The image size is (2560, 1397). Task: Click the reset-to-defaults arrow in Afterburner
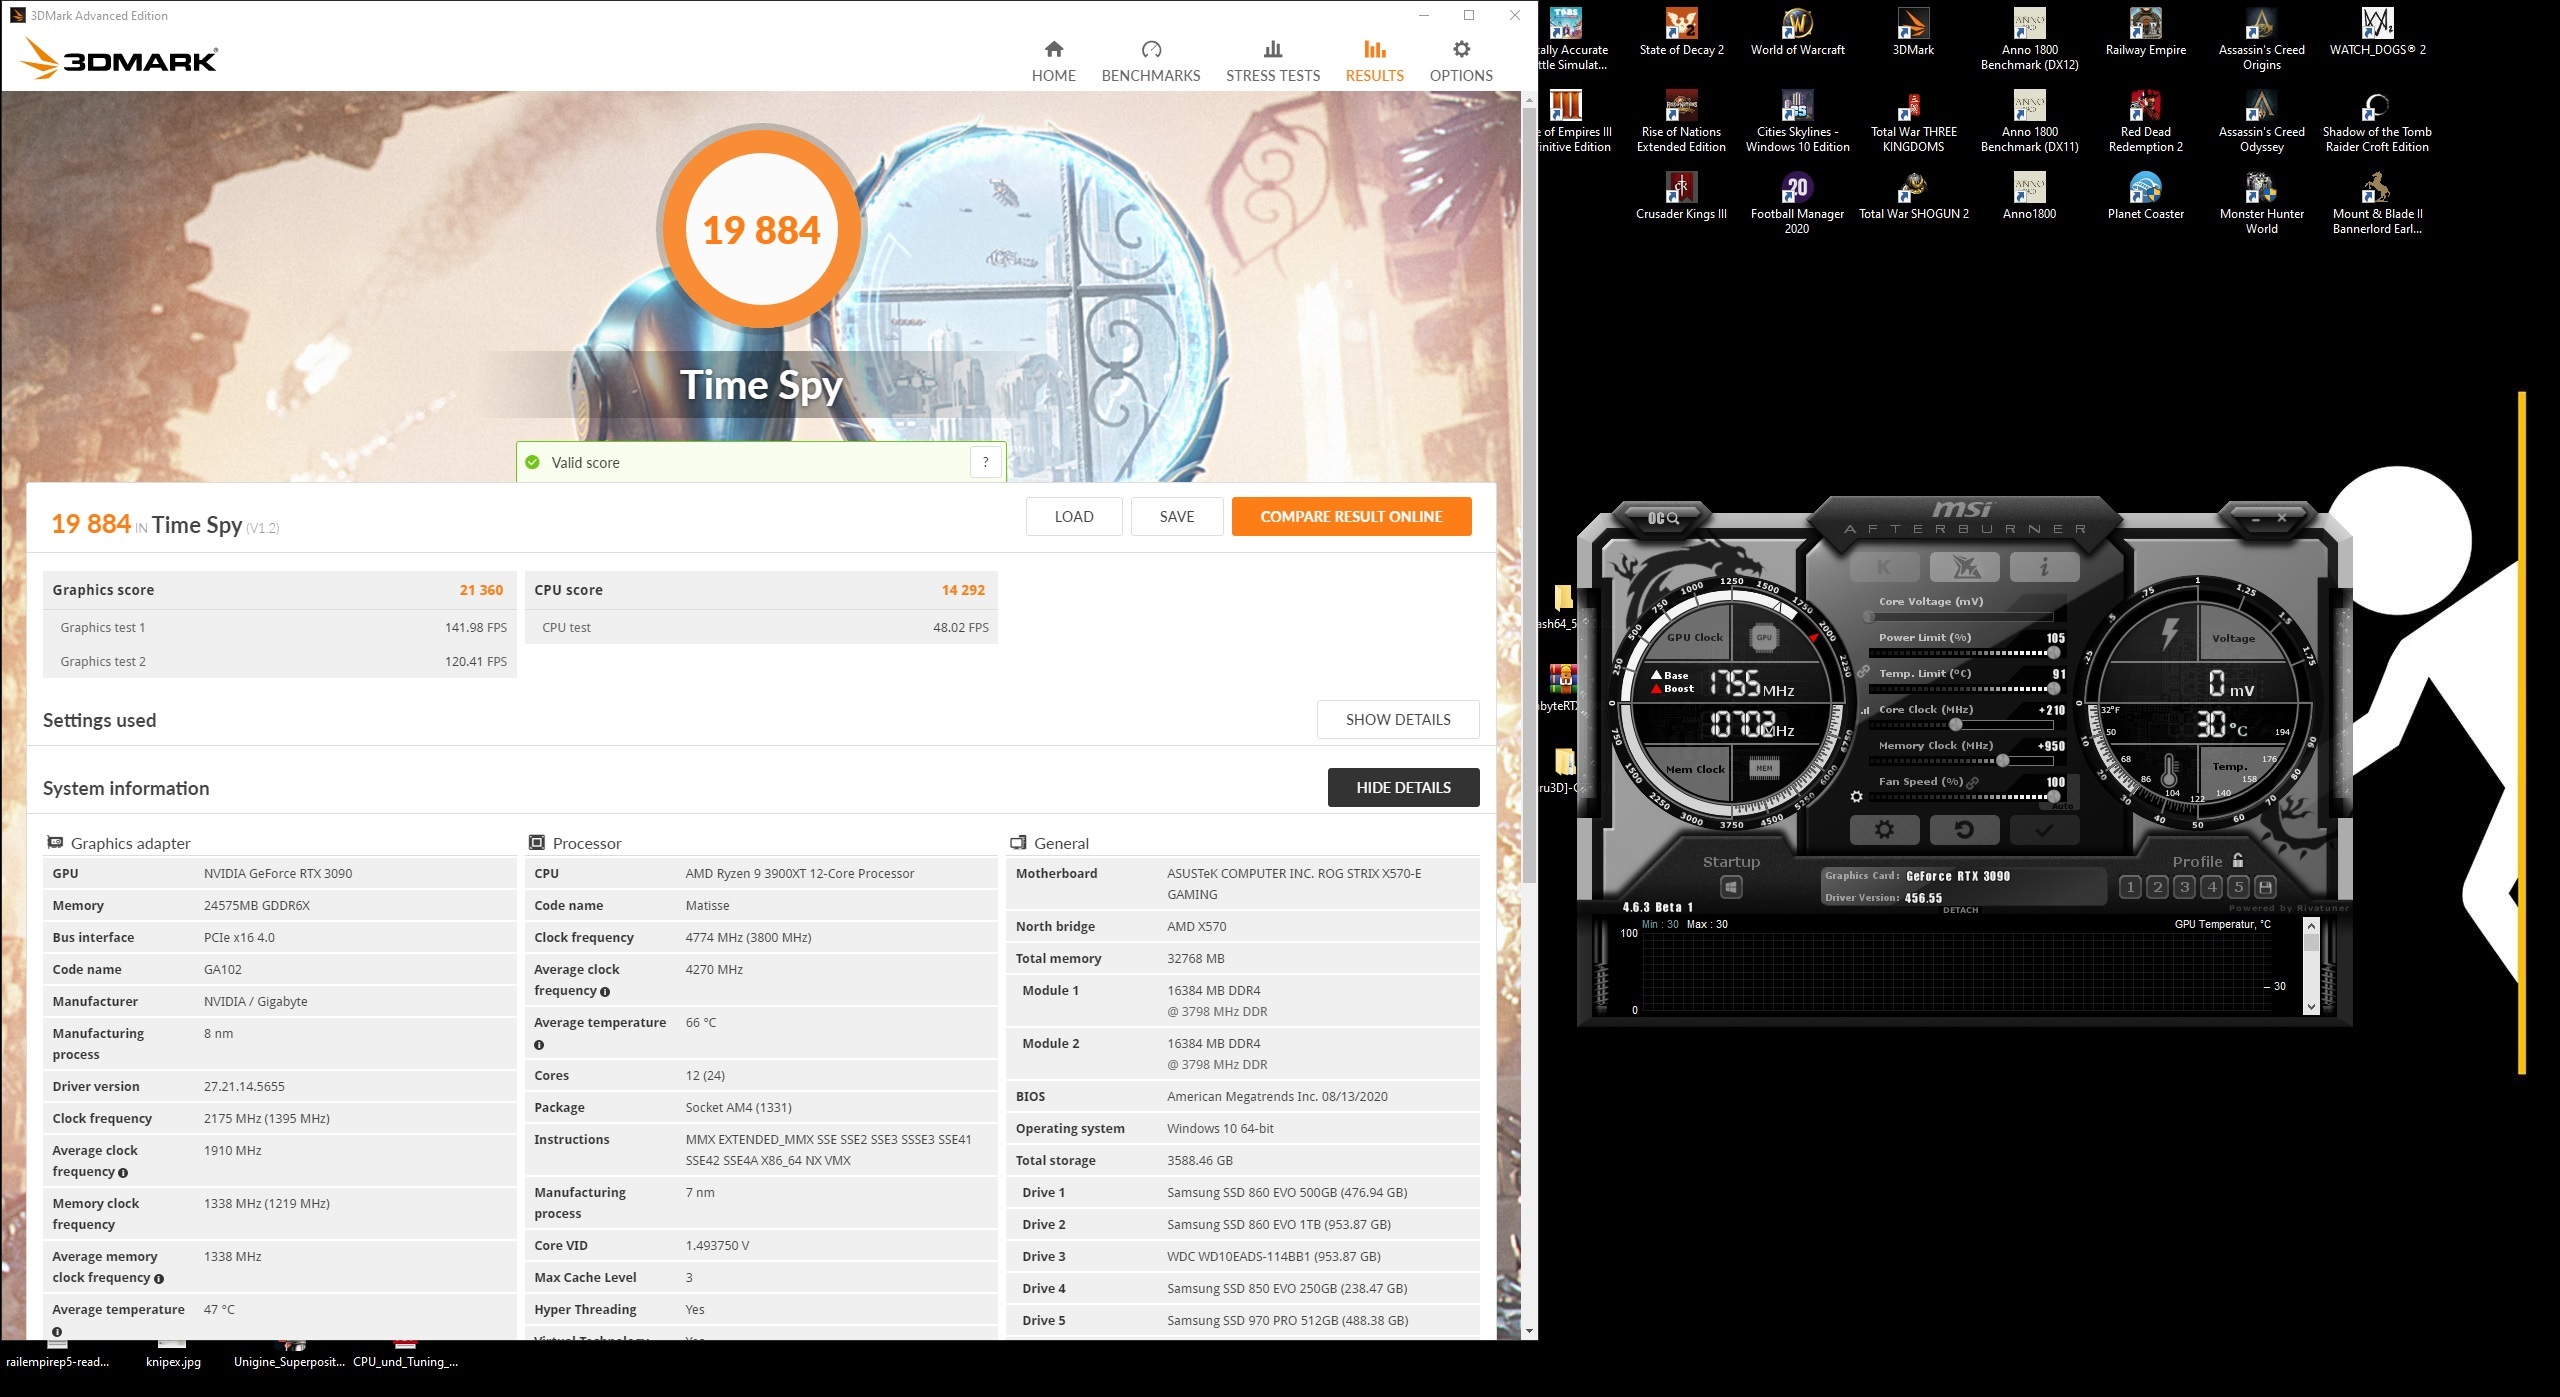(x=1964, y=830)
